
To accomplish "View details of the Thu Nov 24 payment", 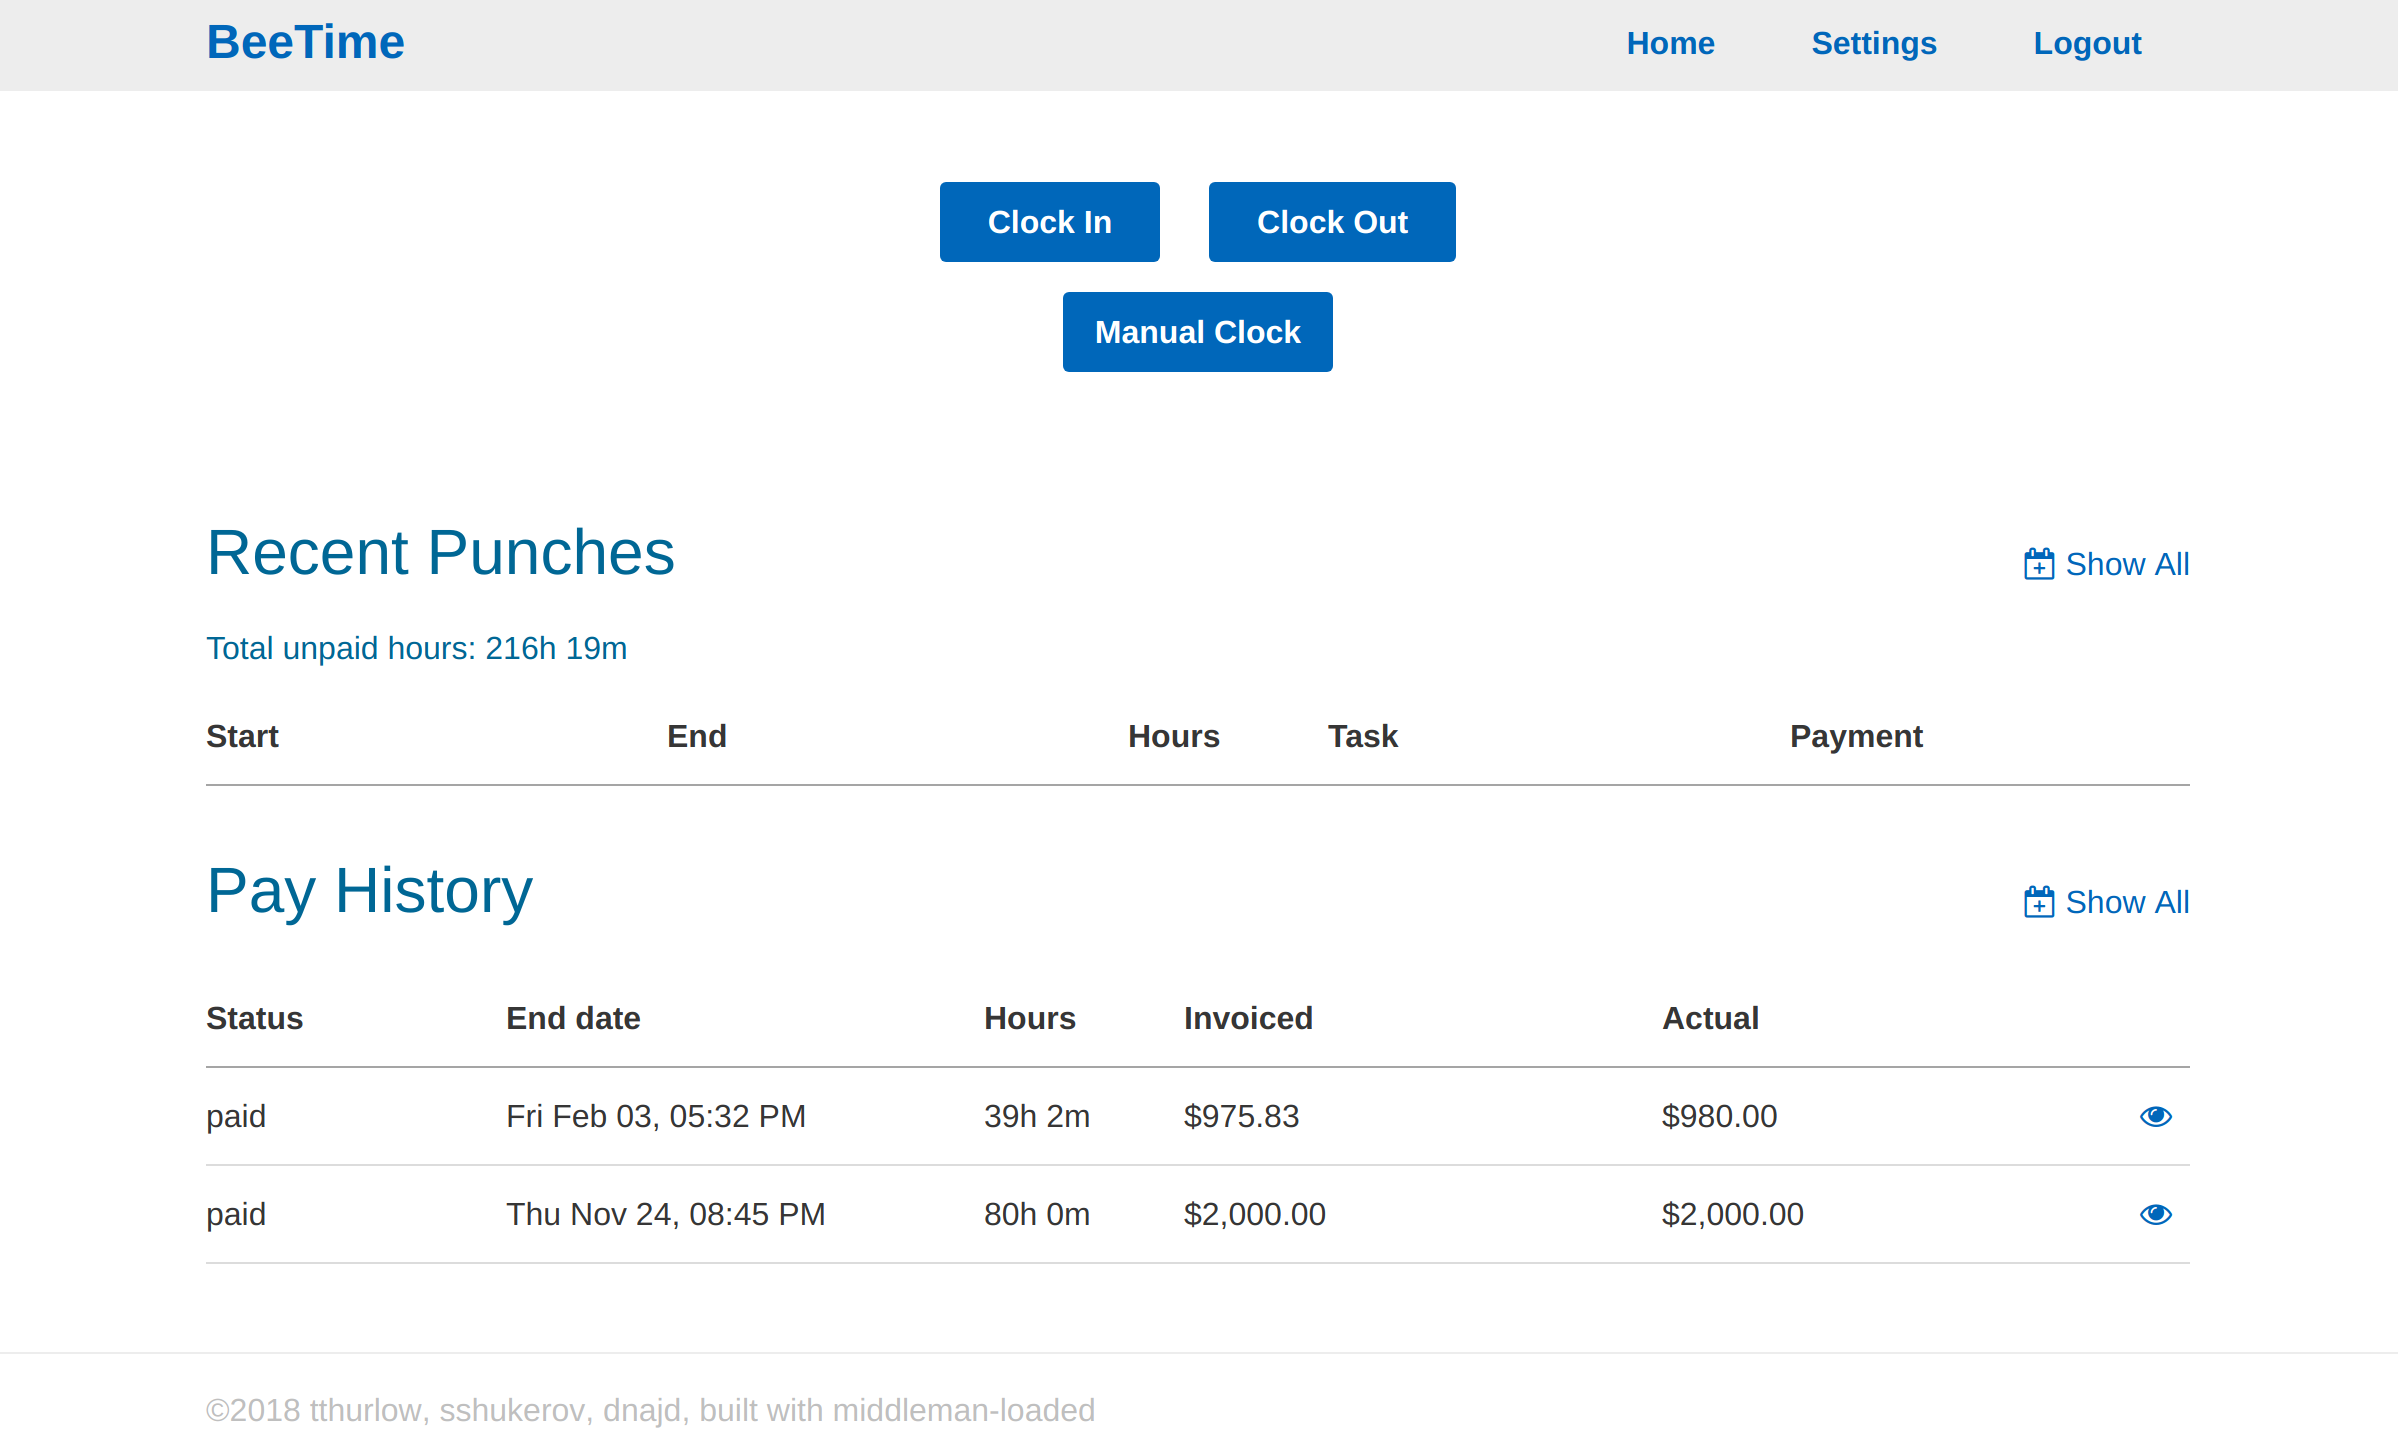I will pos(2155,1214).
